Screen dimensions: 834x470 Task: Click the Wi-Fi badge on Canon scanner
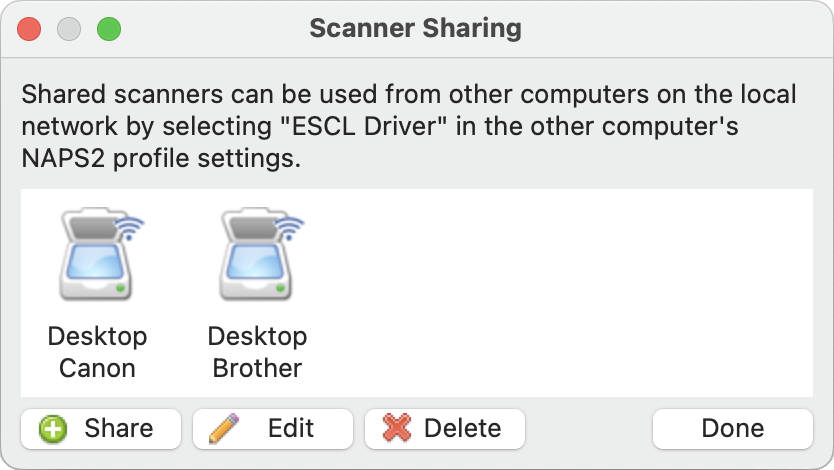coord(130,227)
